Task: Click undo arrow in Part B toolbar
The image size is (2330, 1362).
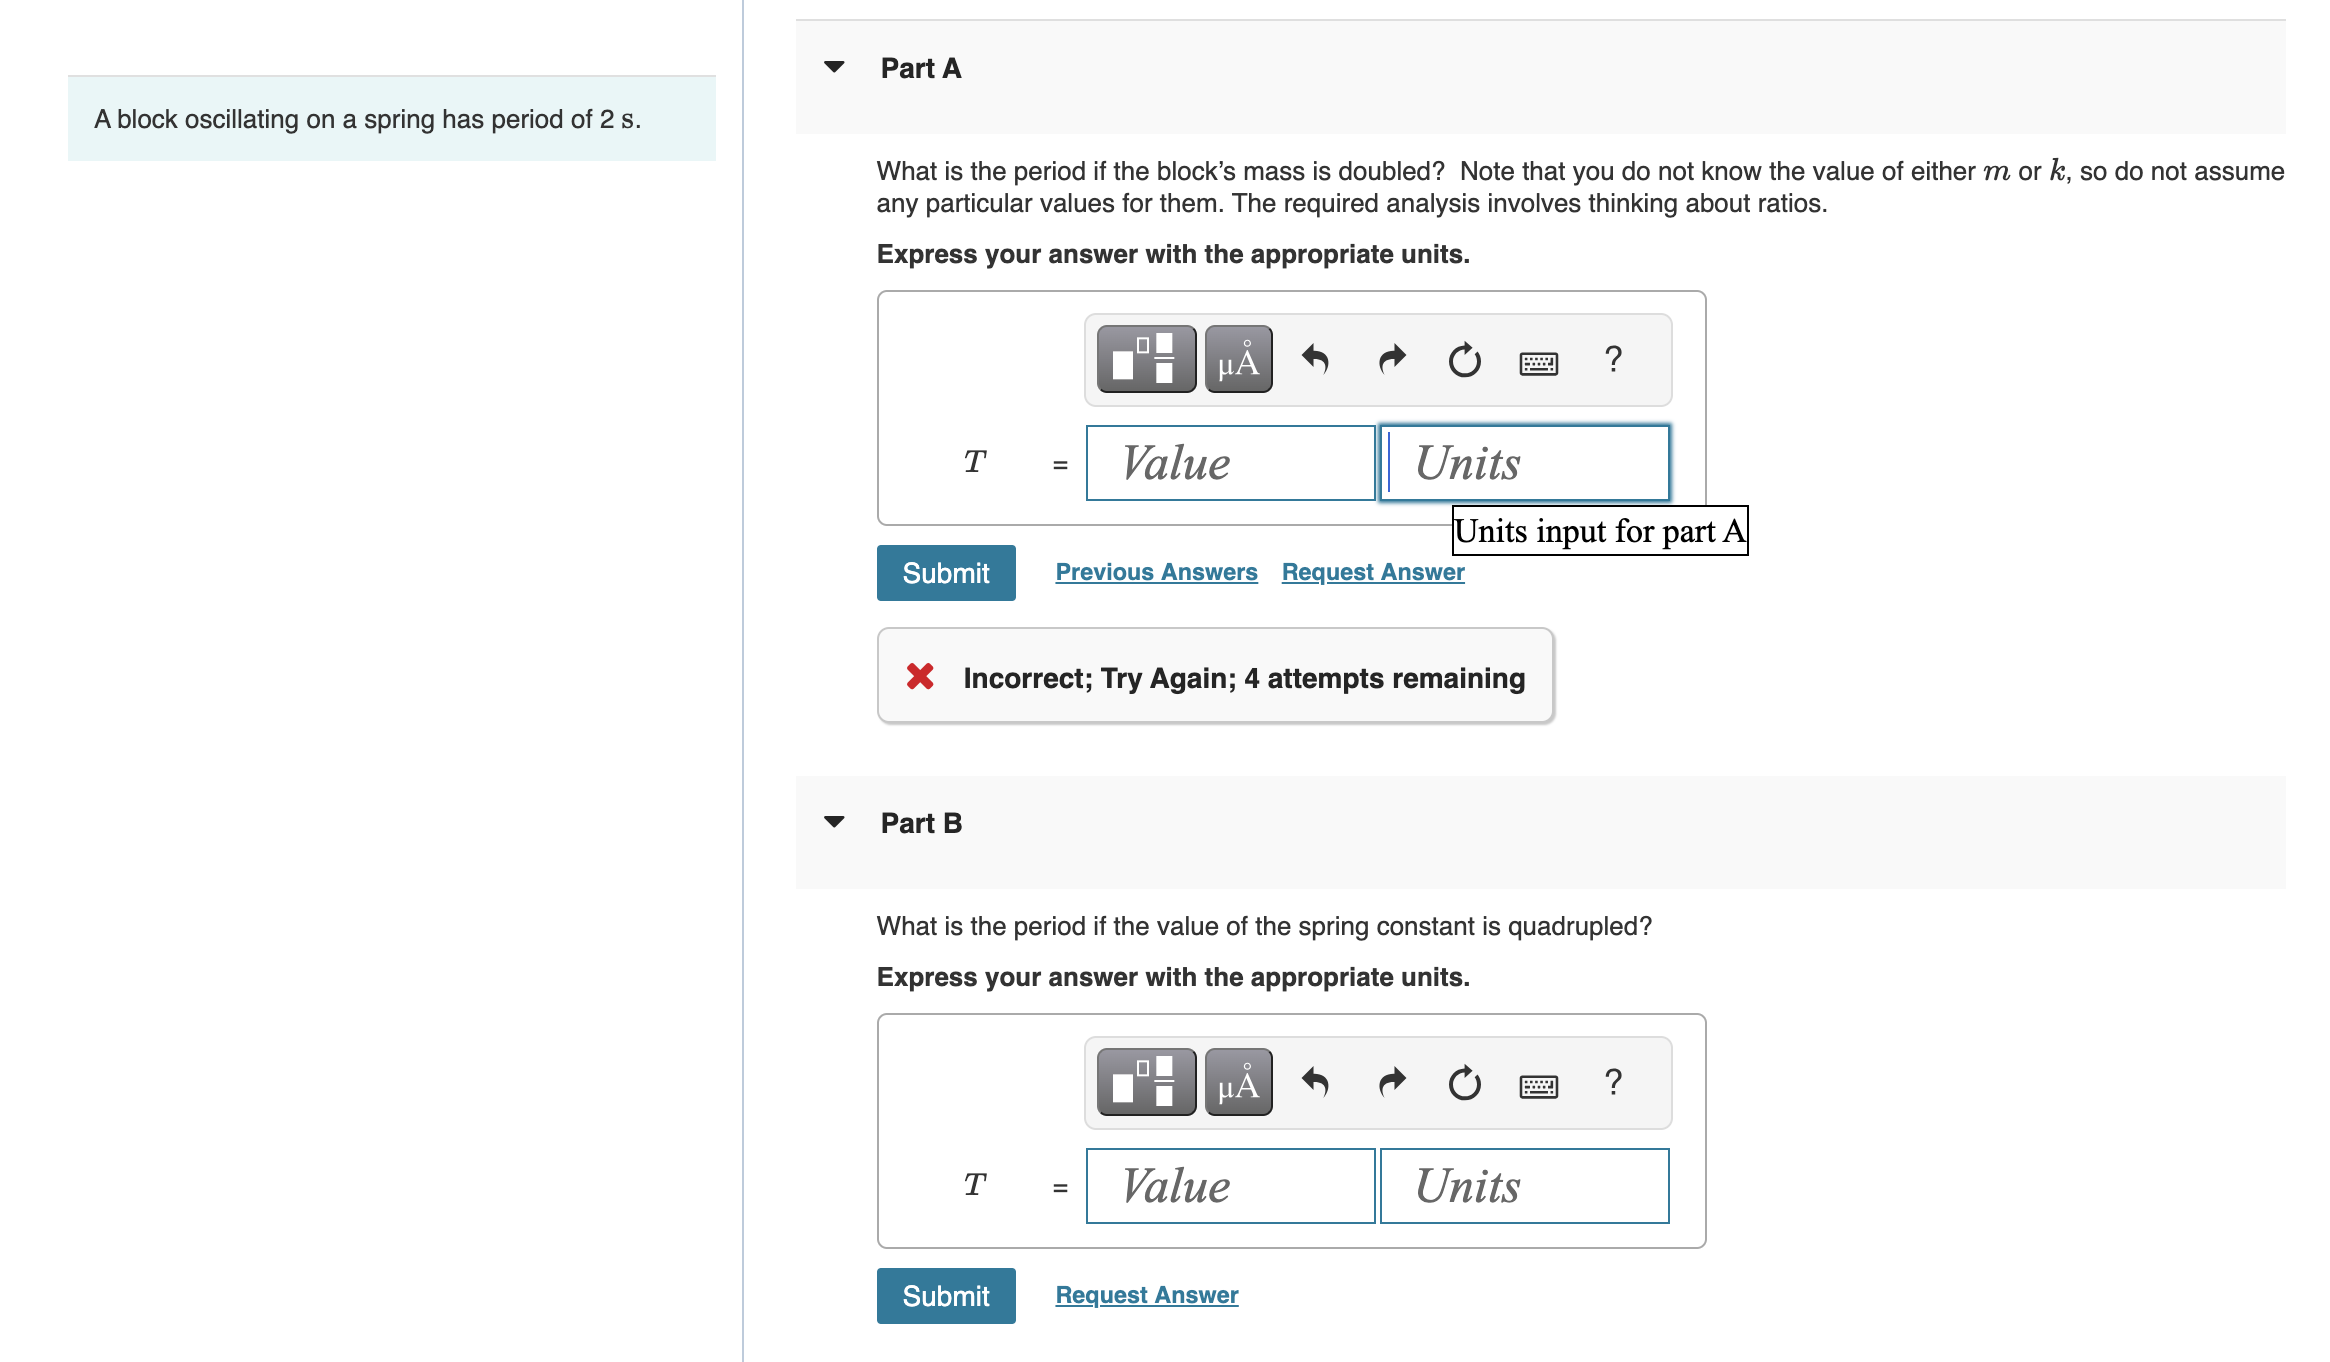Action: (1315, 1082)
